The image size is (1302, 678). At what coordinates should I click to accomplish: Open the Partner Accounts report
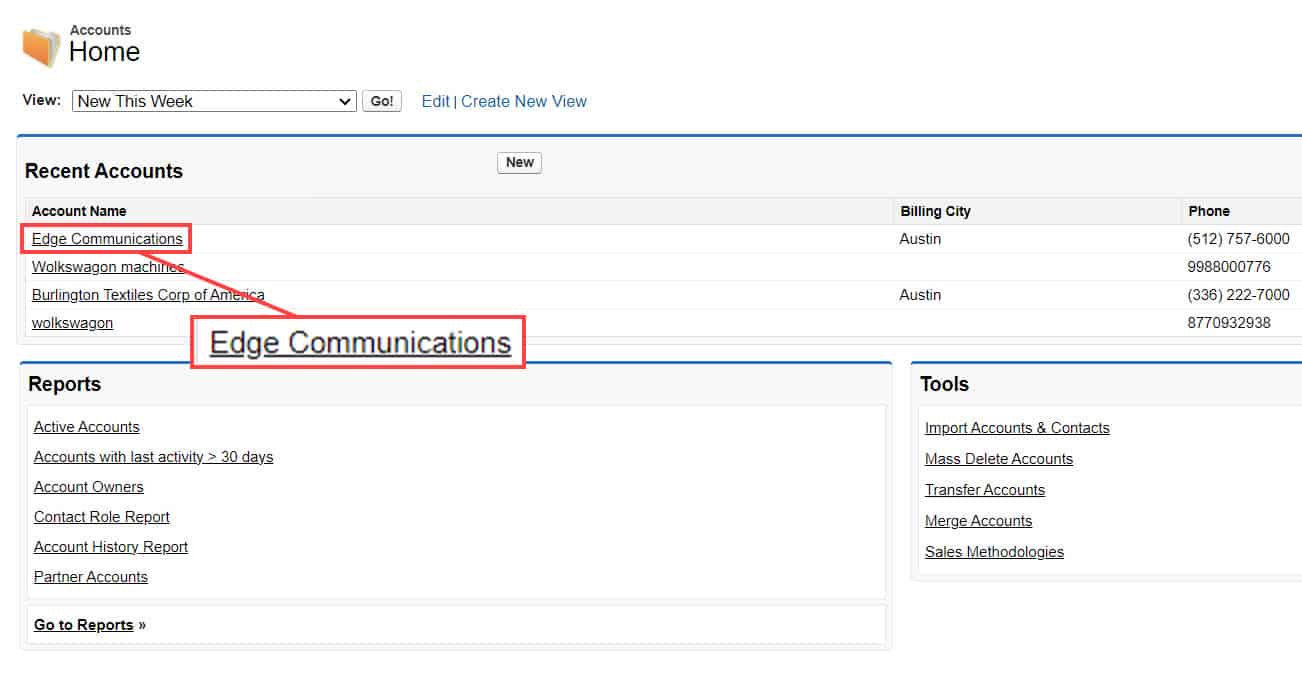point(91,577)
